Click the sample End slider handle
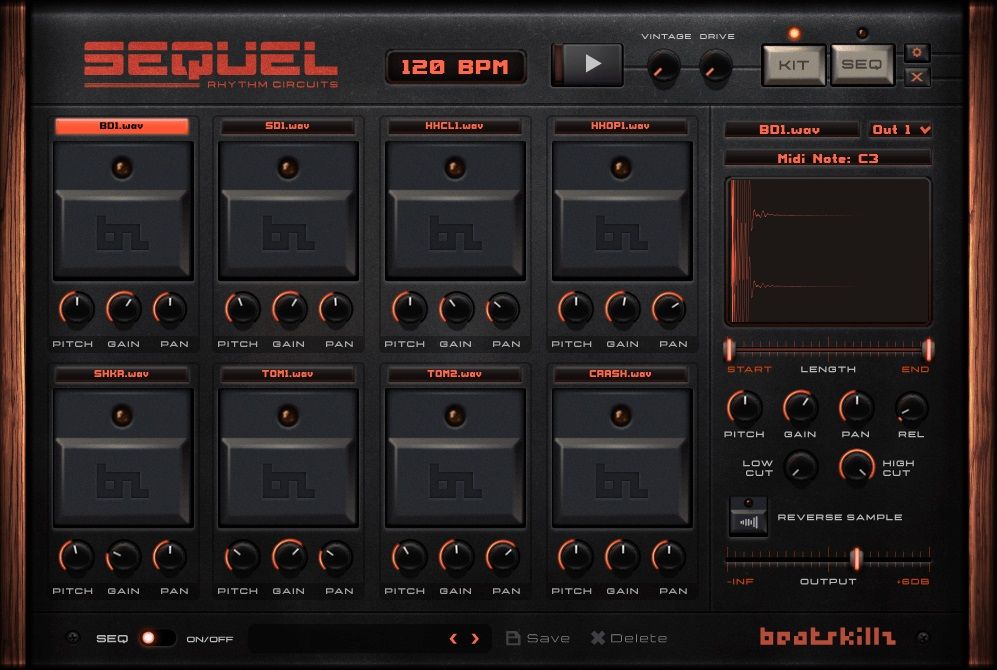 pos(928,348)
